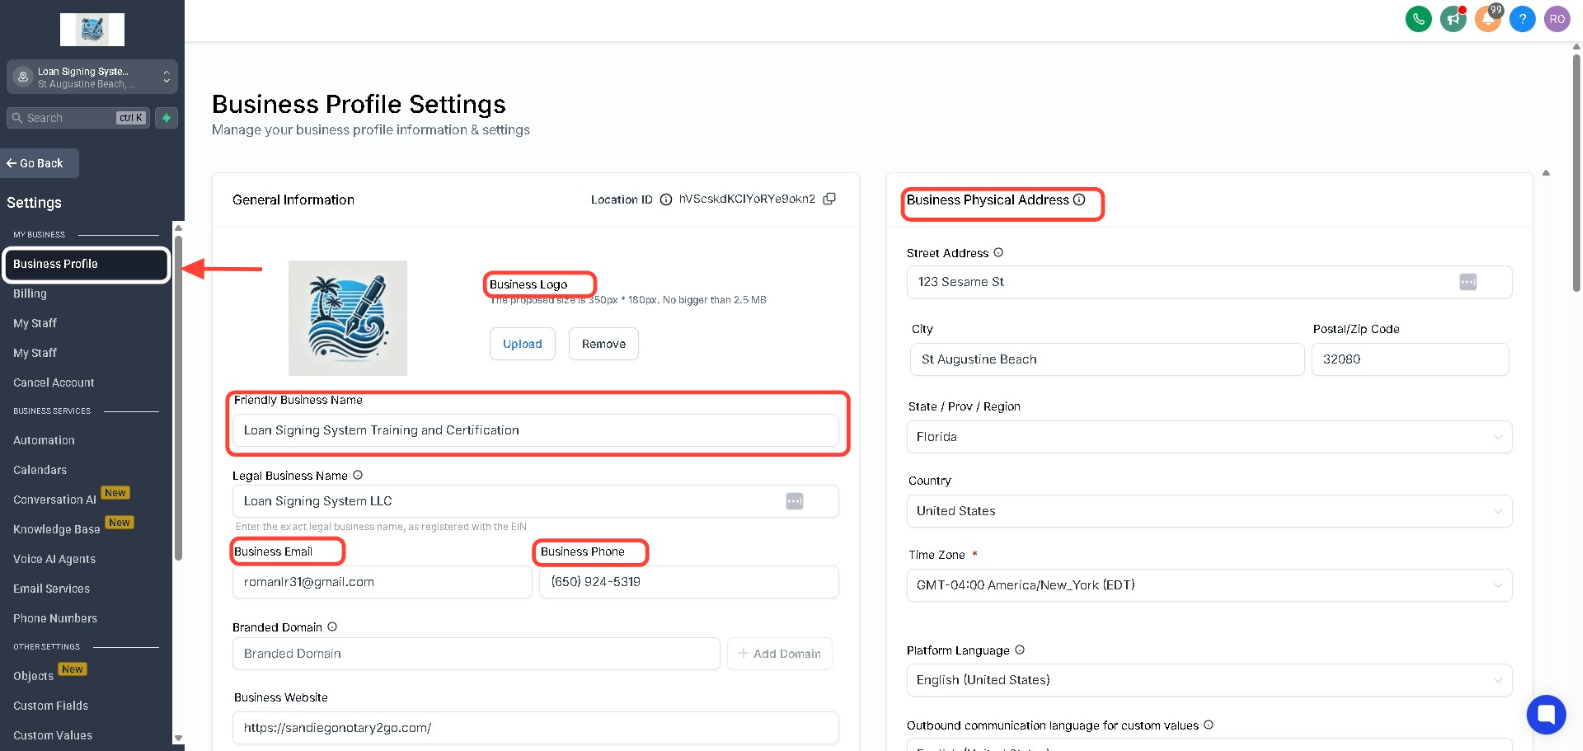
Task: Click the info icon beside Platform Language
Action: [x=1020, y=650]
